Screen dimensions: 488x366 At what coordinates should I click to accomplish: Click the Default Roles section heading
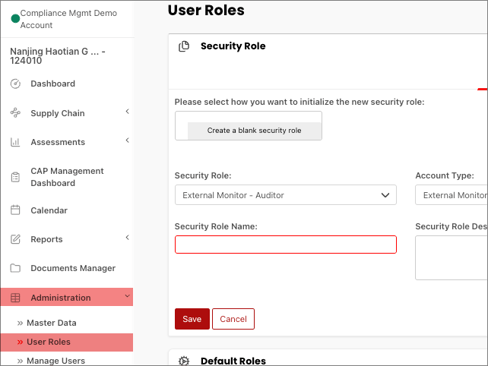tap(233, 361)
